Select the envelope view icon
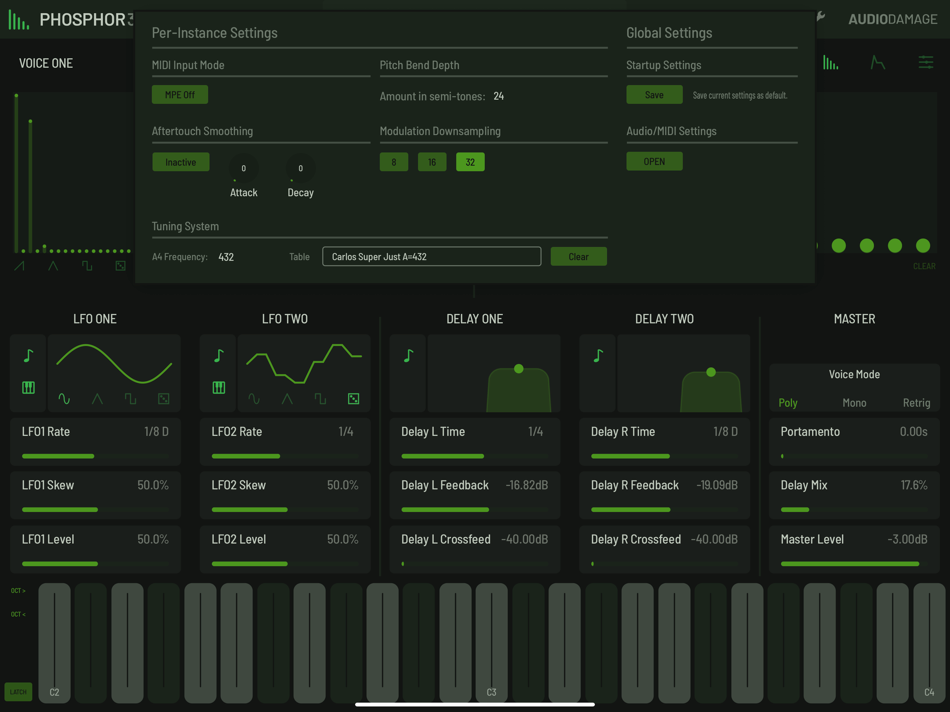The image size is (950, 712). [876, 62]
